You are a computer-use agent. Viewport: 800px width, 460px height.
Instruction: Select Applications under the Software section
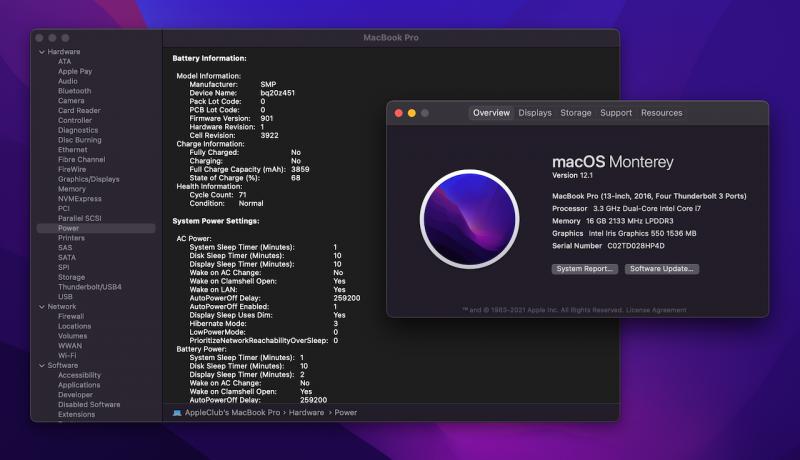click(79, 385)
